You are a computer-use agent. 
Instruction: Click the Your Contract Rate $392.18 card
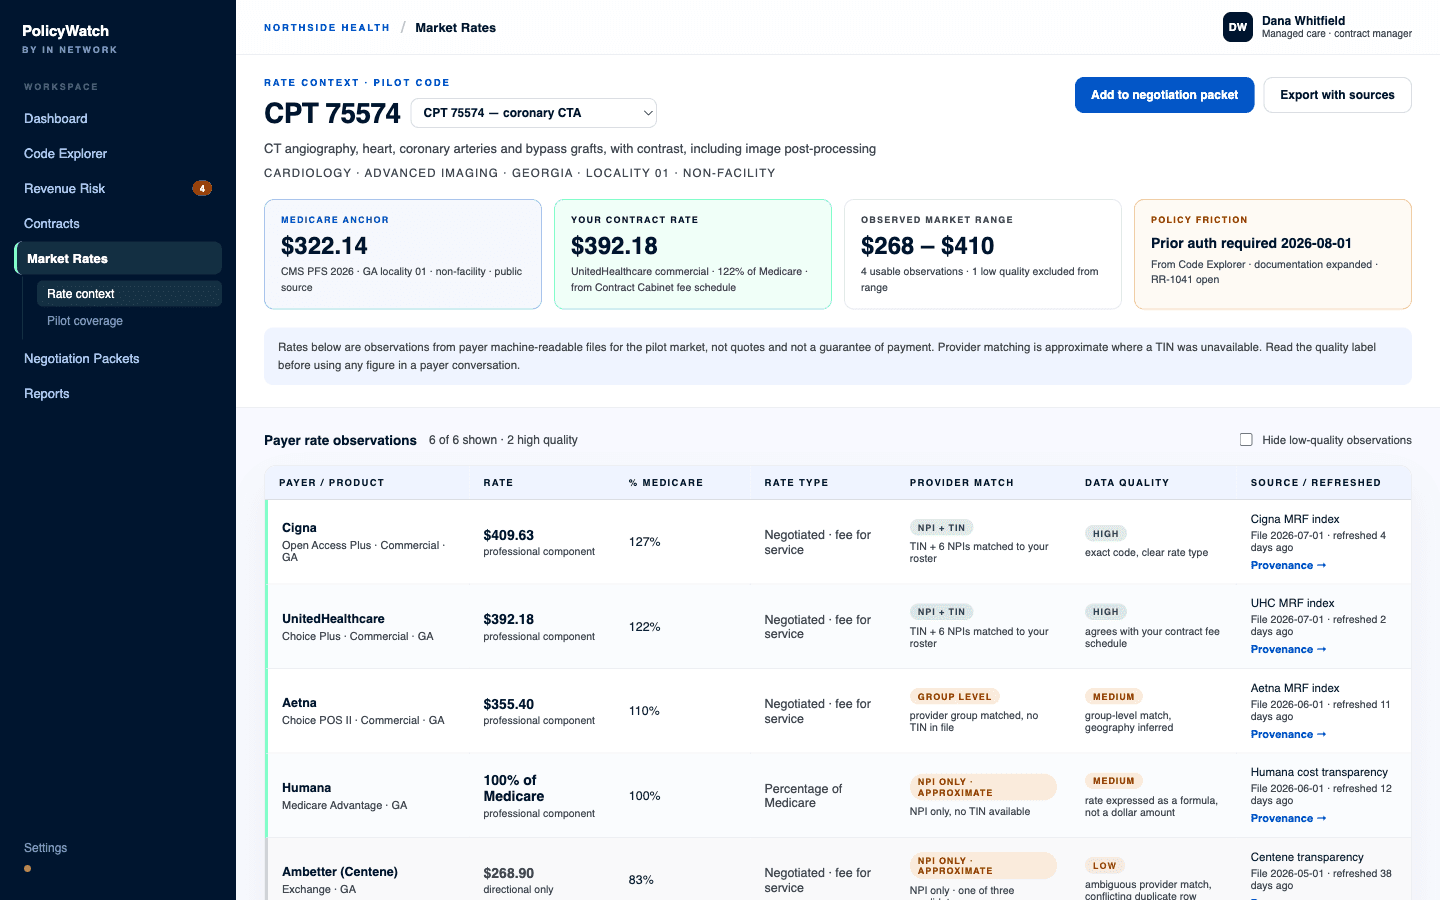[693, 254]
